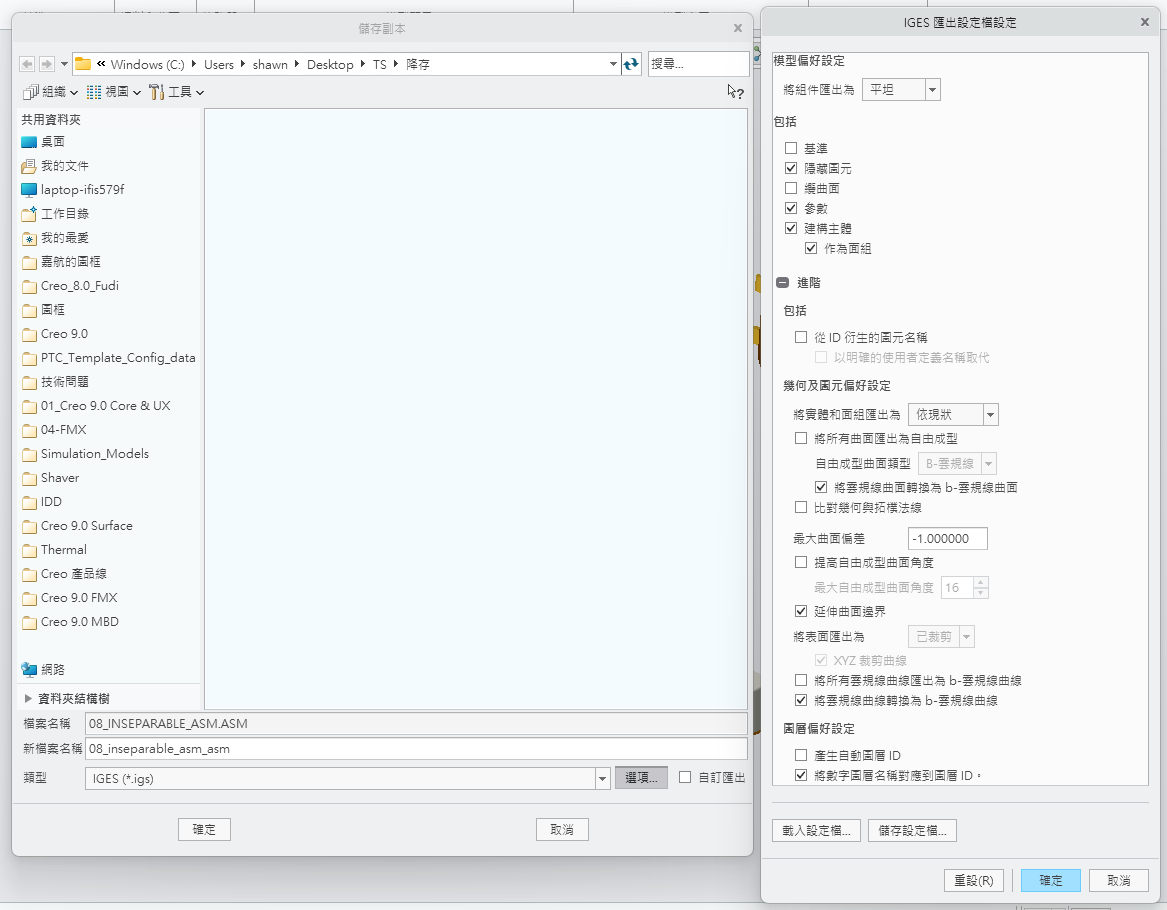Click the refresh icon beside the path bar
Screen dimensions: 1167x910
click(631, 64)
